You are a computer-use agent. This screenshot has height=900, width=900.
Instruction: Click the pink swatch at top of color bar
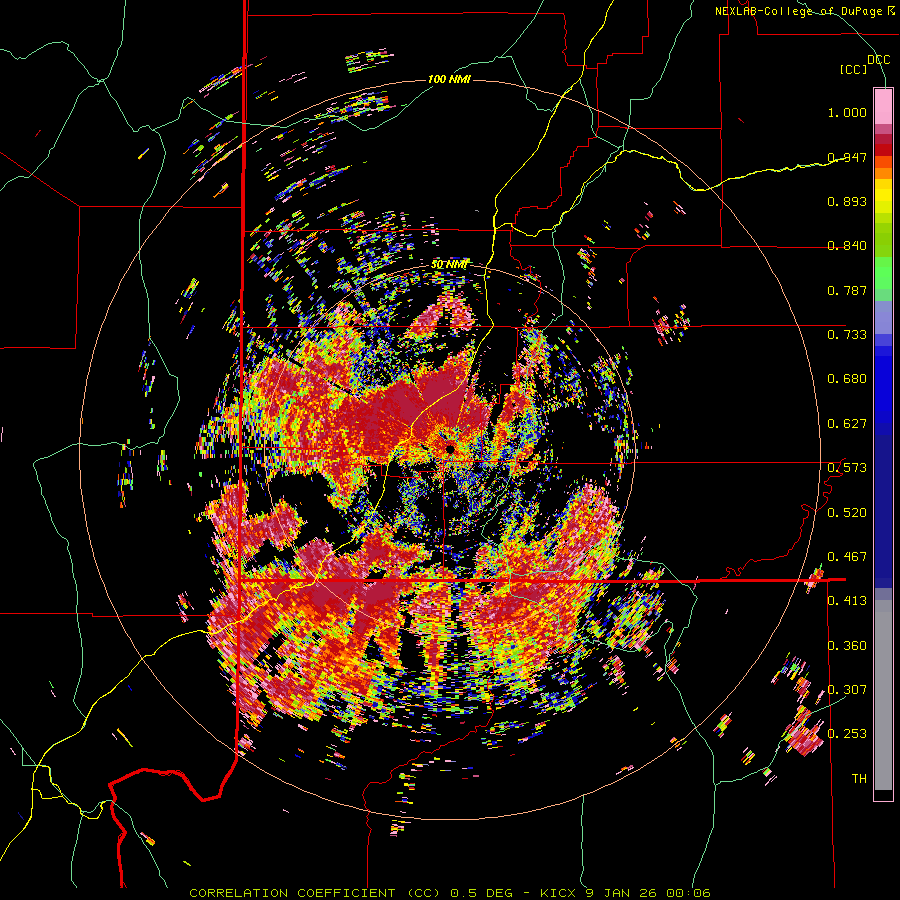click(x=883, y=106)
